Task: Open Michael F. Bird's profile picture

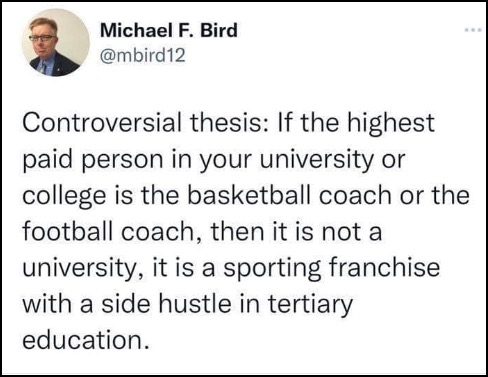Action: tap(56, 43)
